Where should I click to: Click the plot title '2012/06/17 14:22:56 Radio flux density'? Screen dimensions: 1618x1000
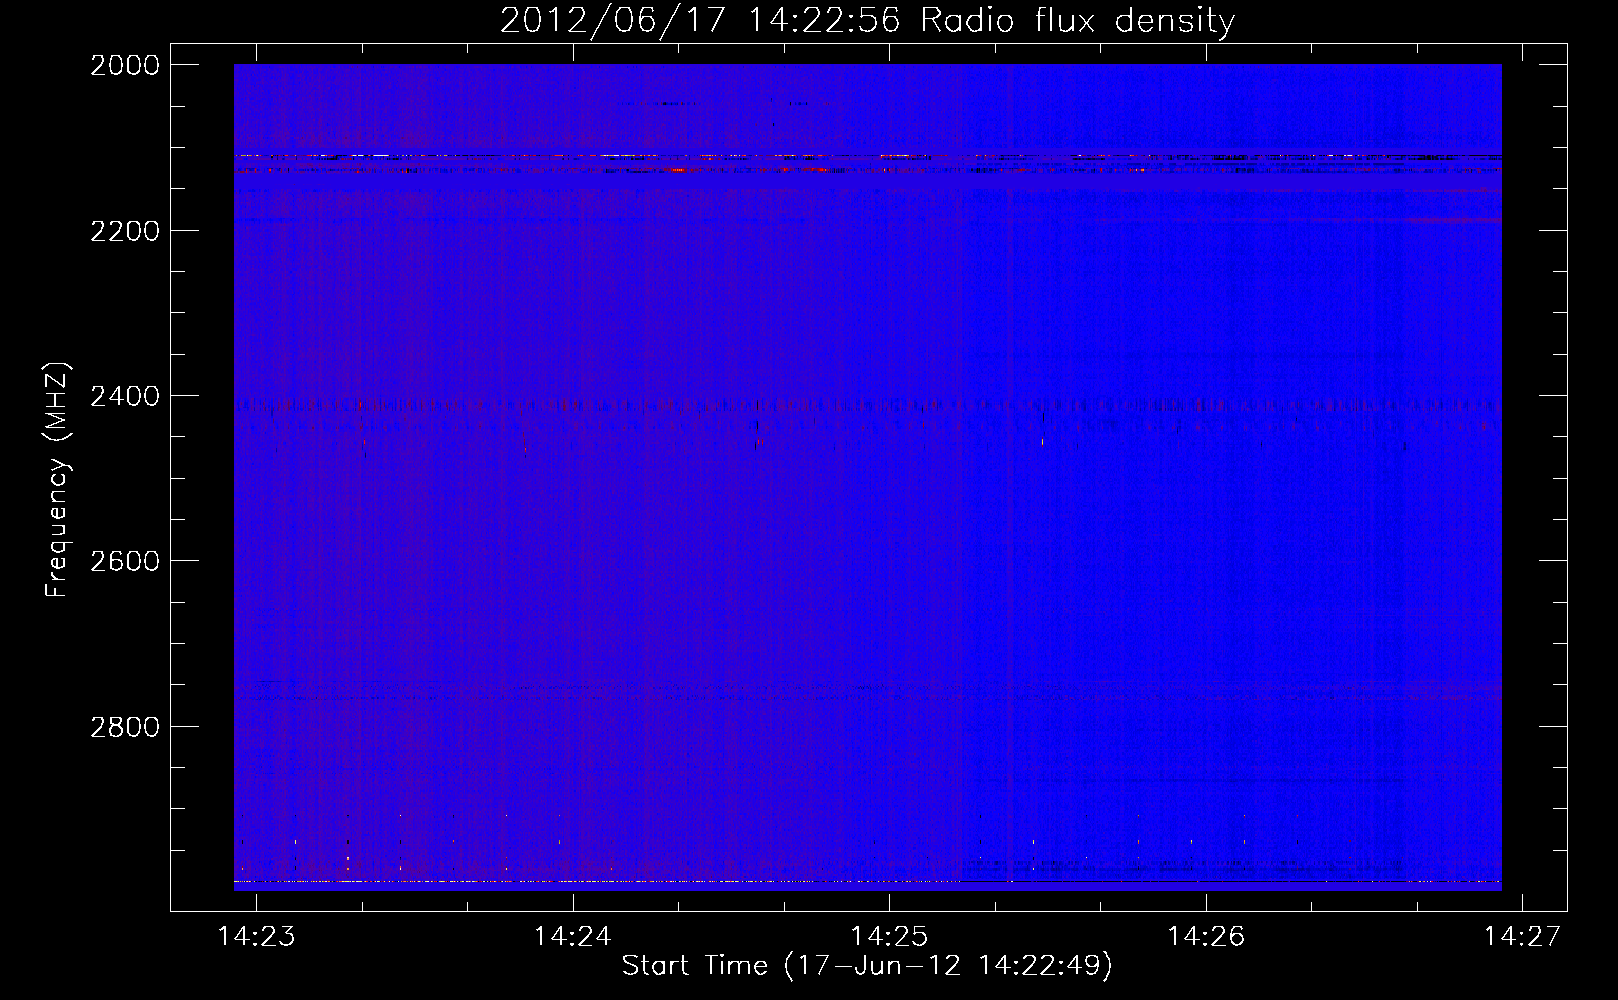point(867,20)
